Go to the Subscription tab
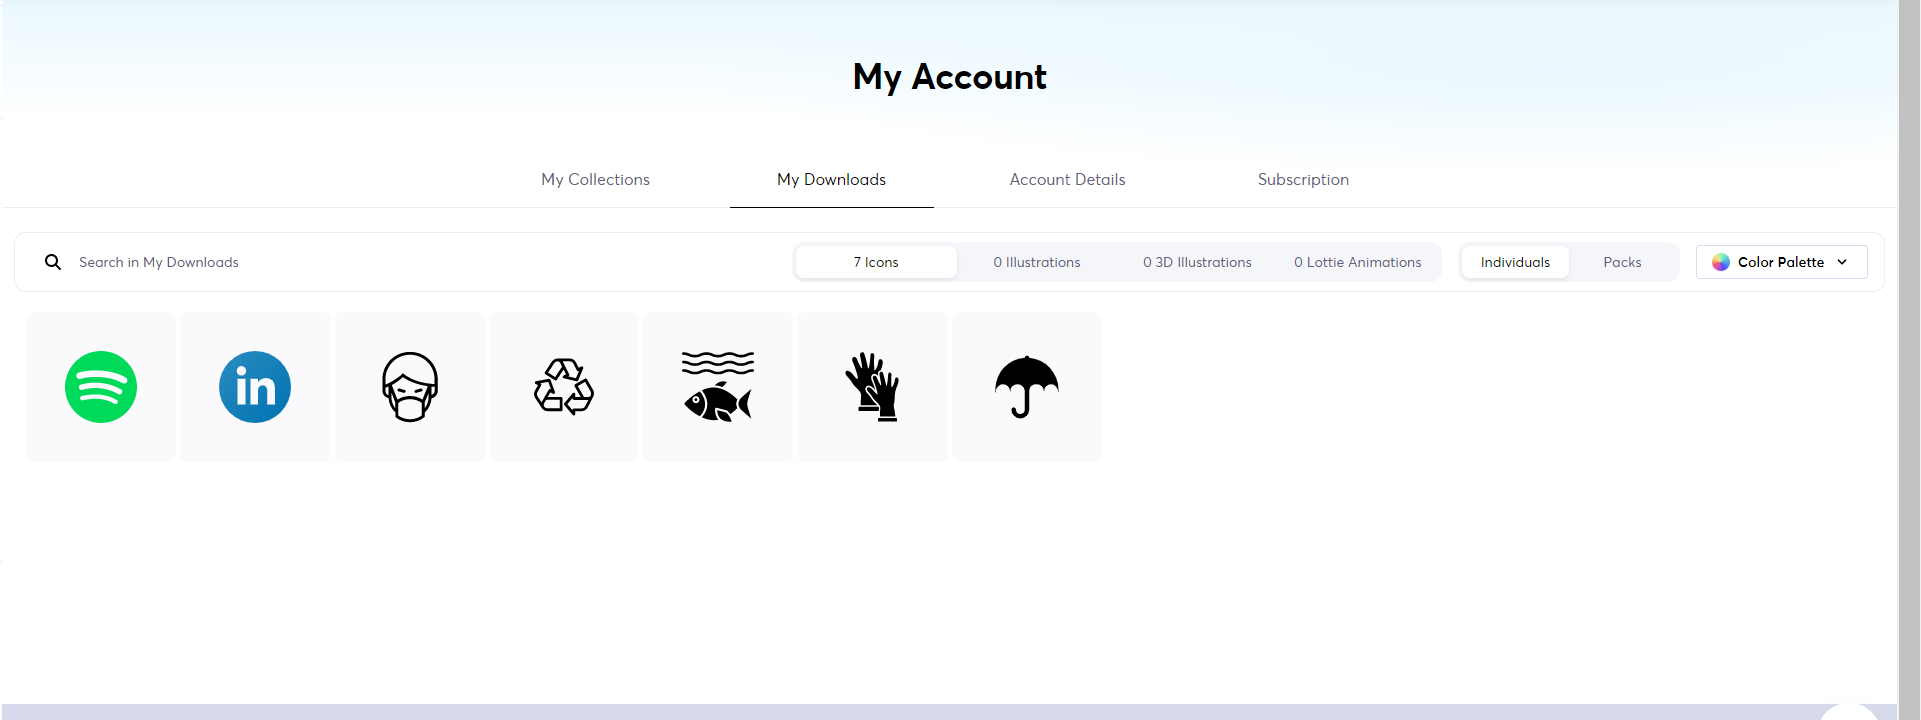Image resolution: width=1921 pixels, height=720 pixels. [1303, 180]
